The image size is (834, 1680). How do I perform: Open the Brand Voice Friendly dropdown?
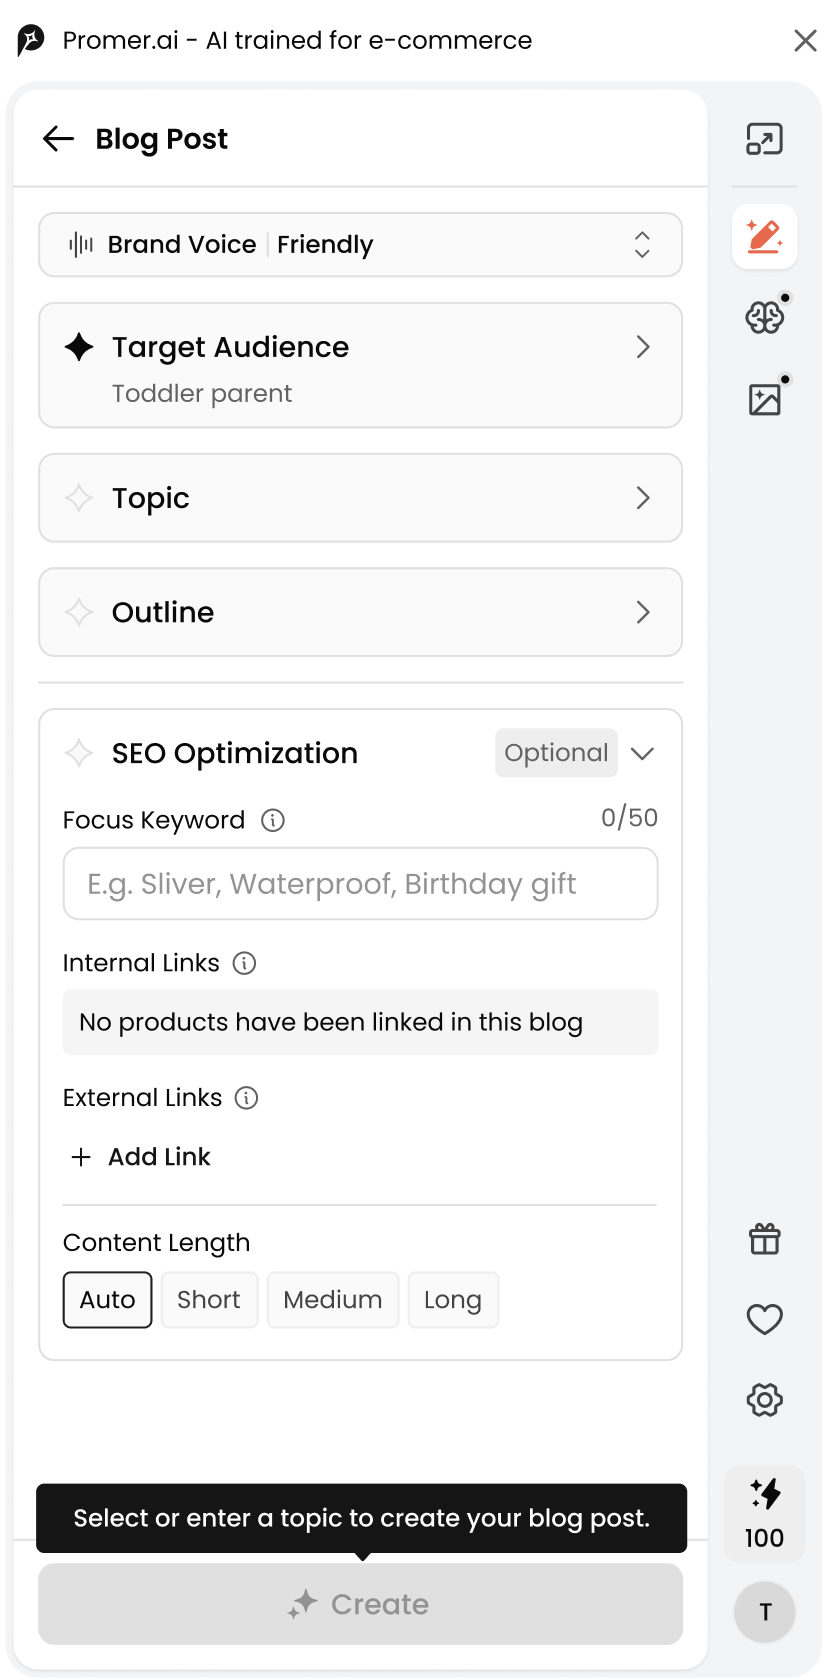coord(360,245)
